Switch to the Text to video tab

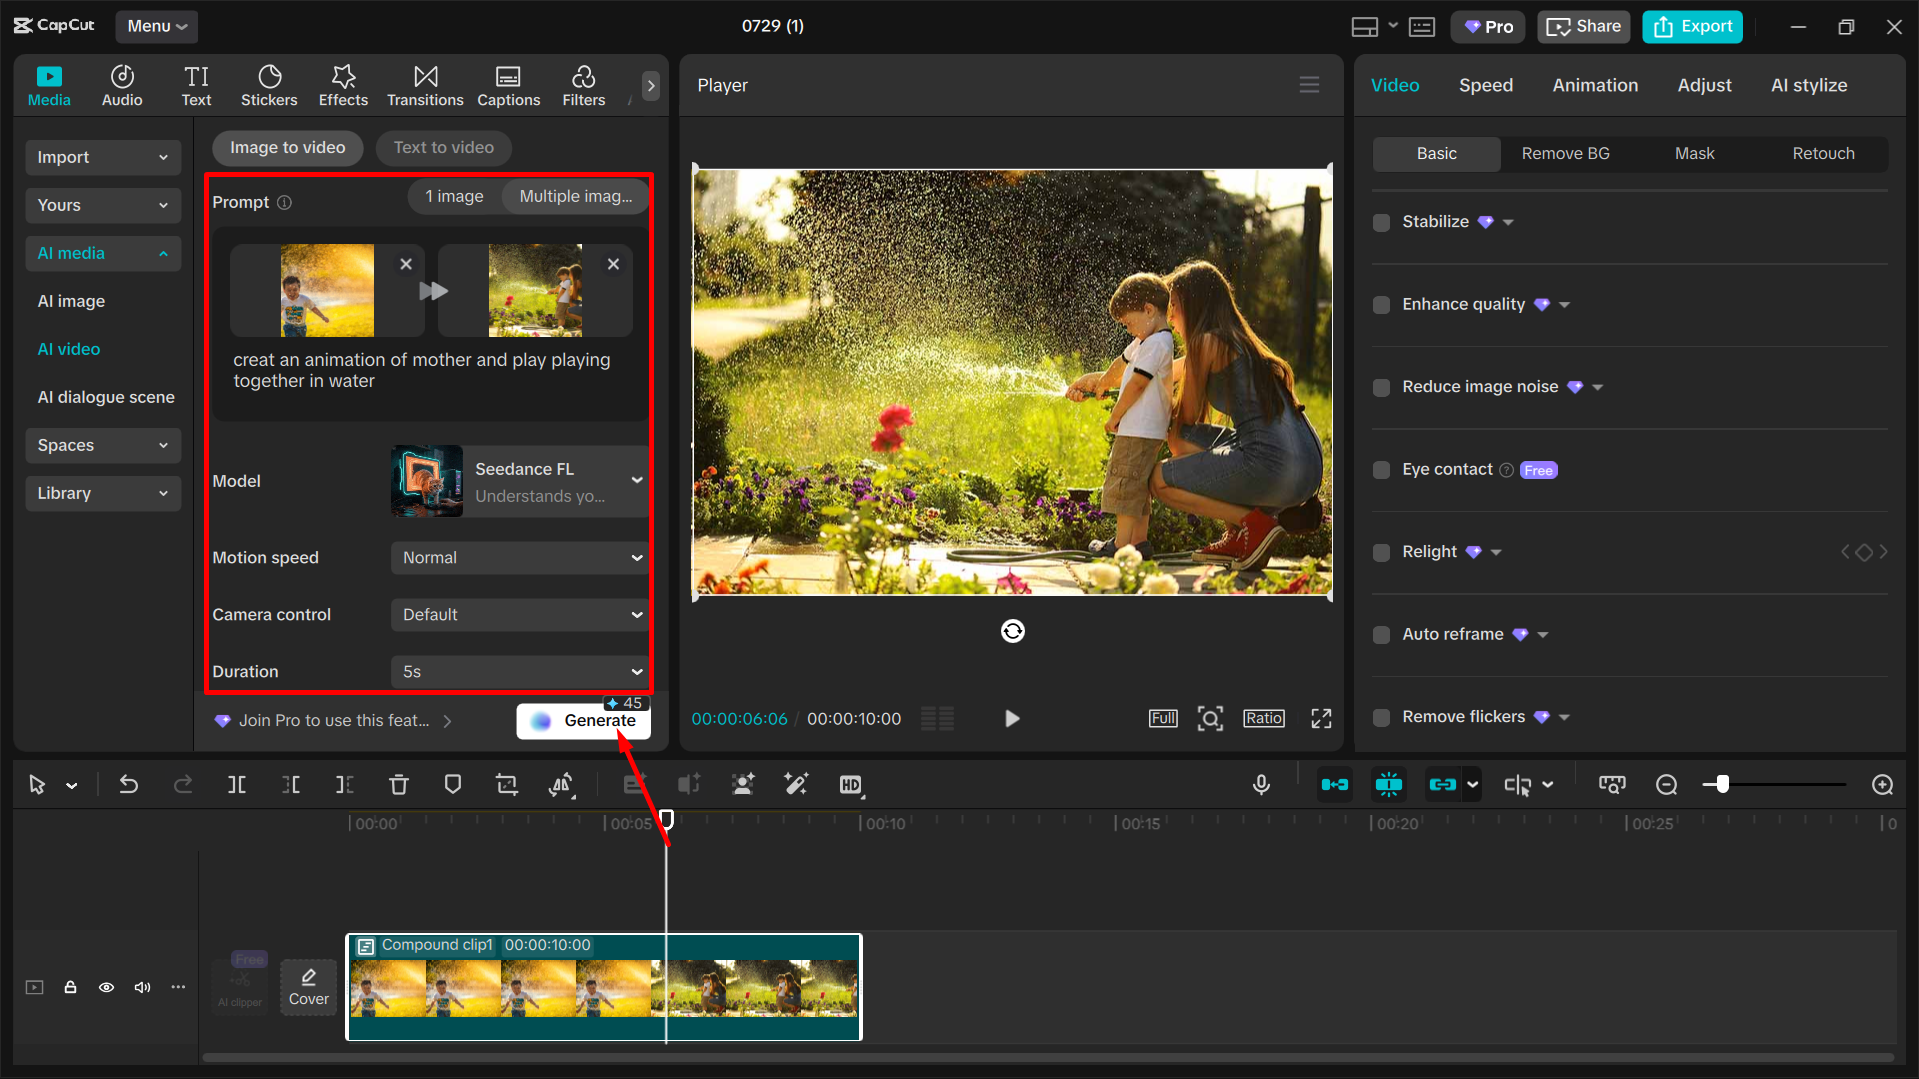(443, 147)
